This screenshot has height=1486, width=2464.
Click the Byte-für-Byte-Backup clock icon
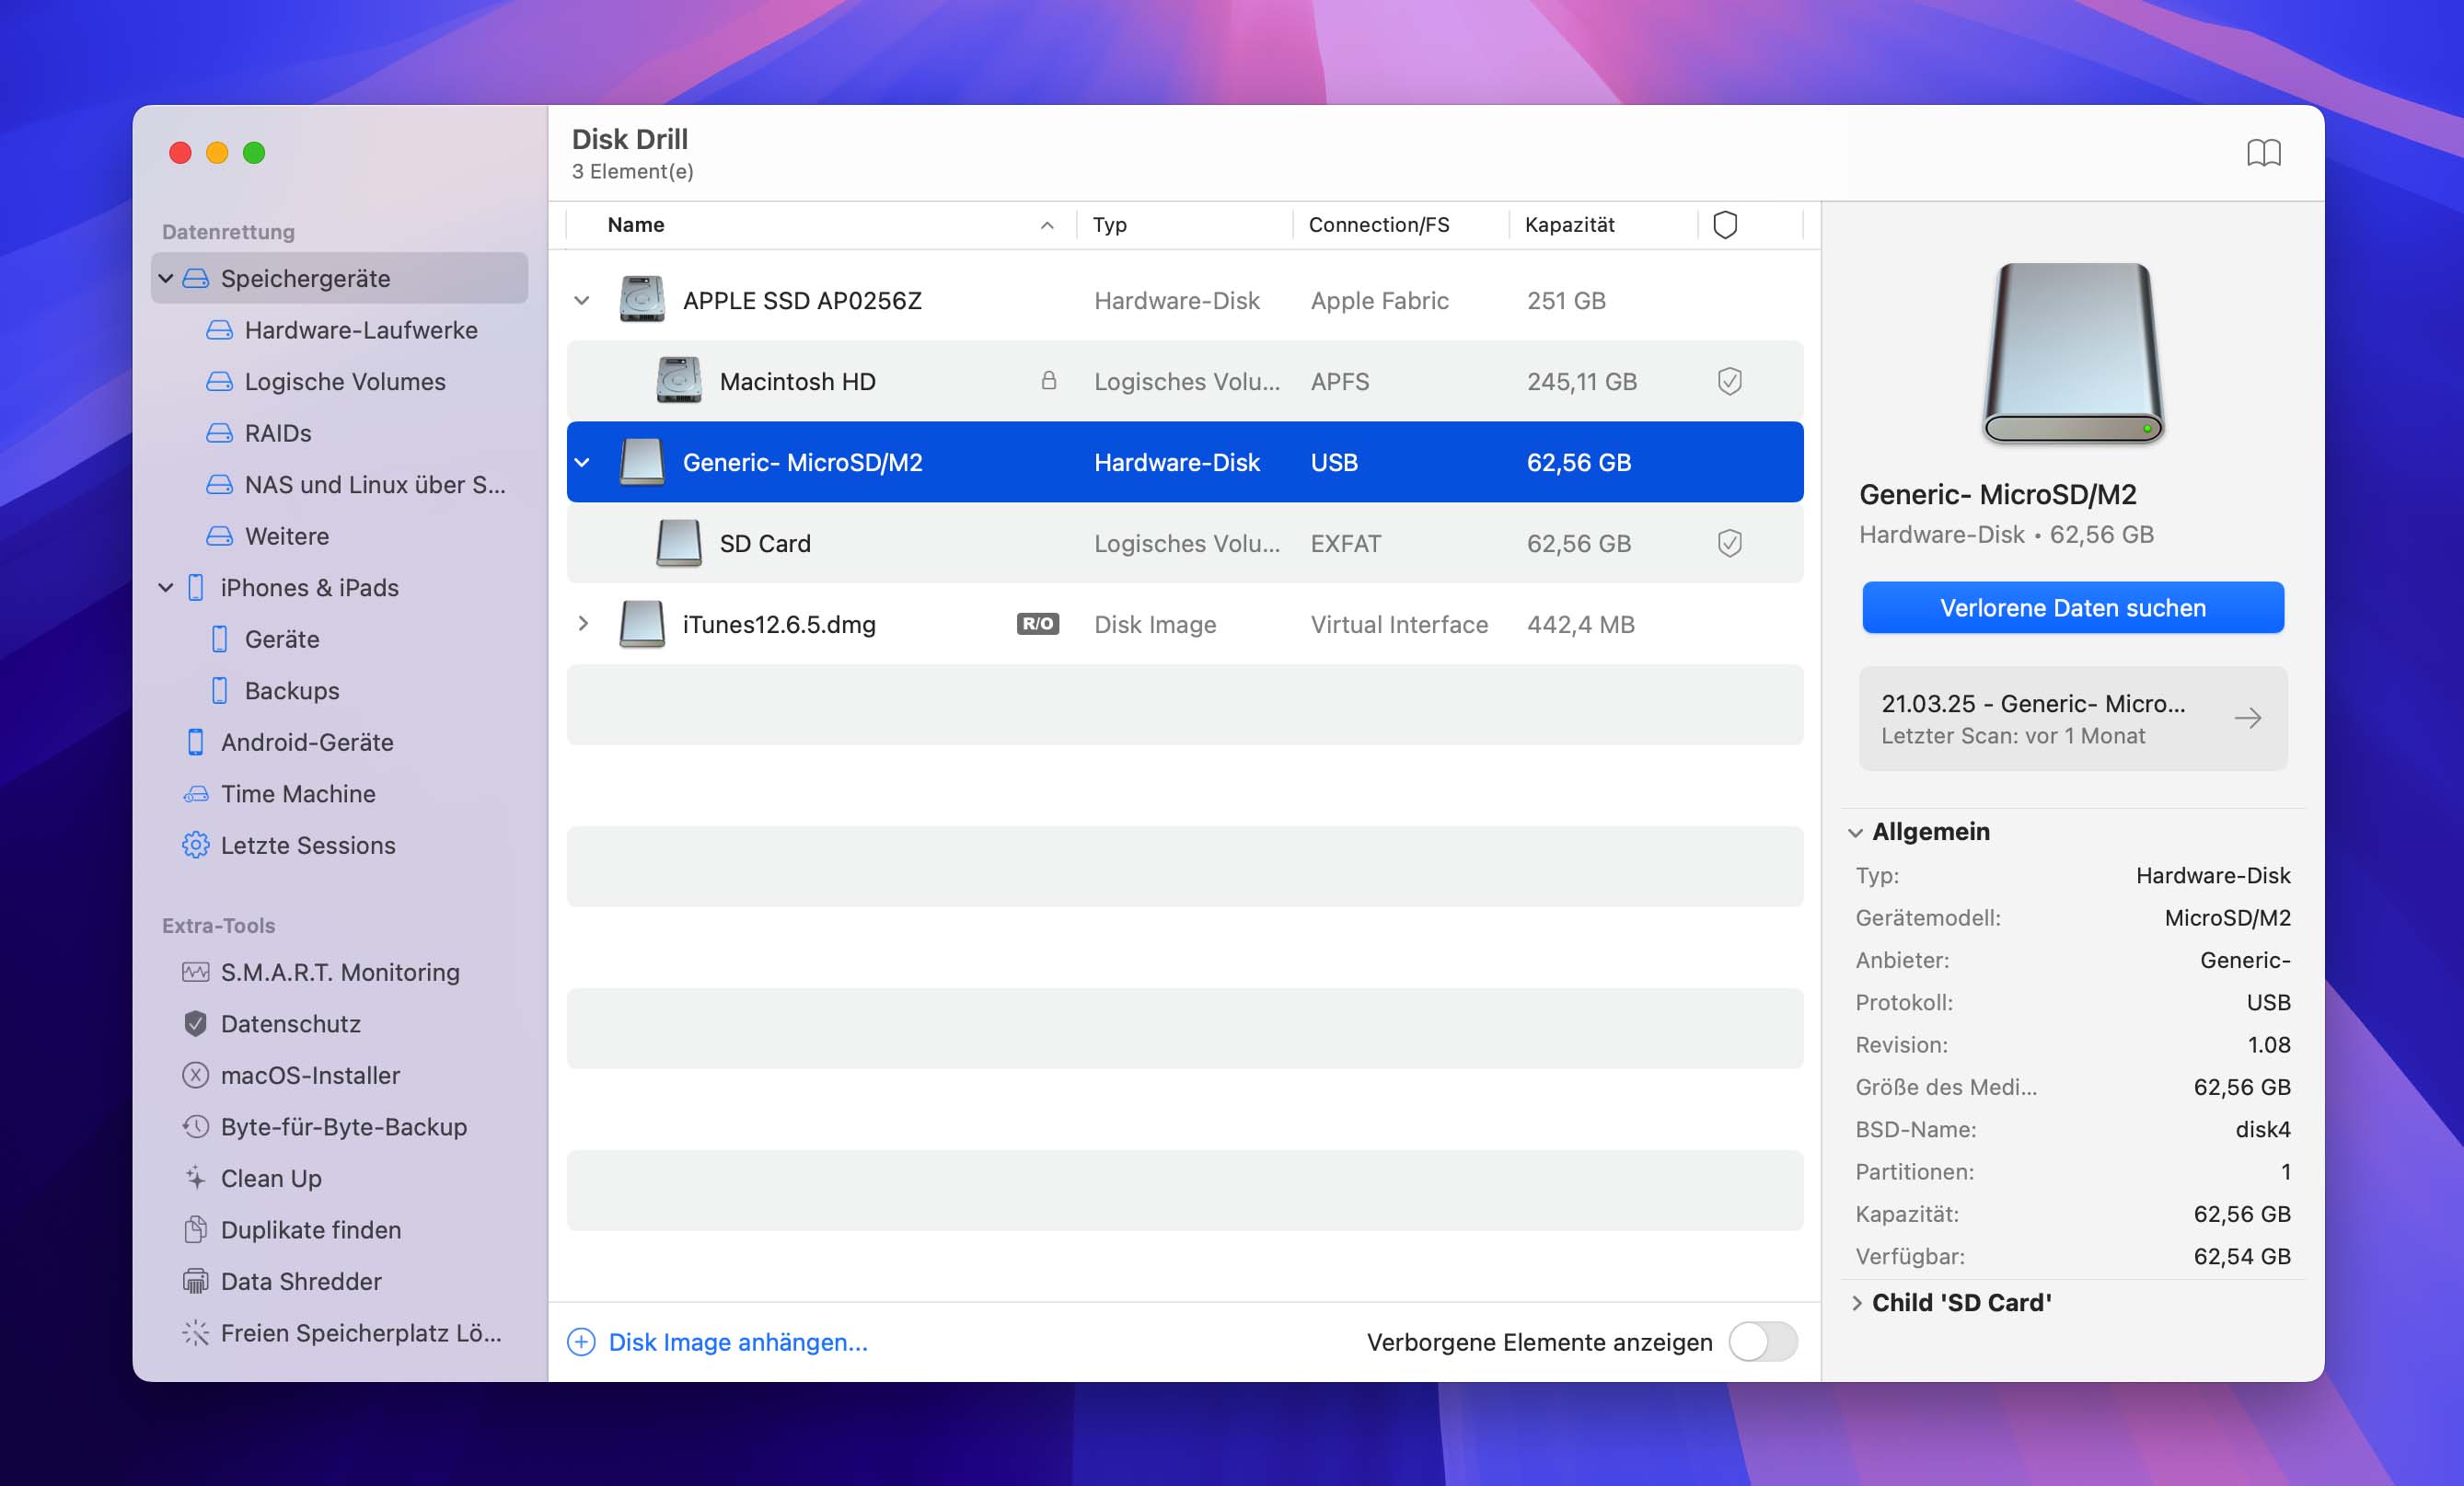(196, 1126)
